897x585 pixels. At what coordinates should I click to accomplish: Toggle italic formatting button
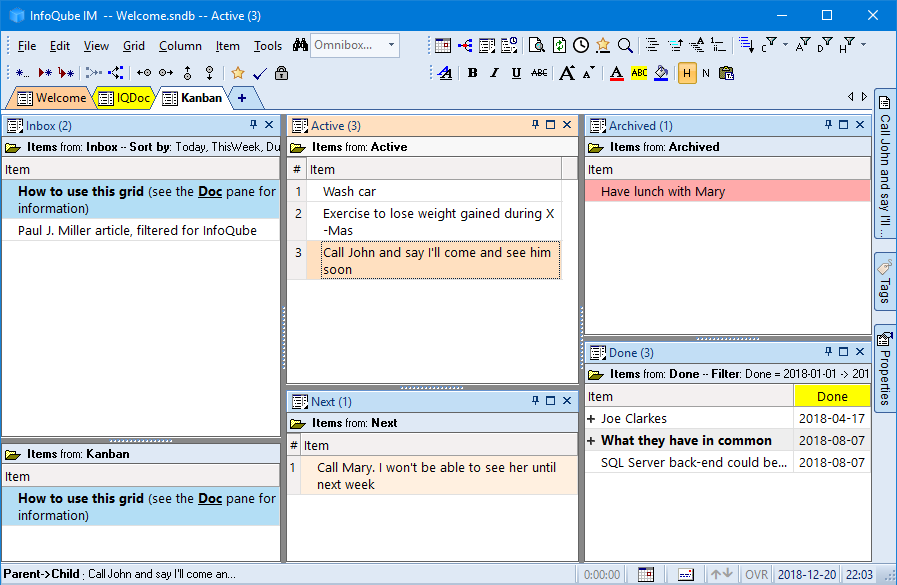coord(494,73)
